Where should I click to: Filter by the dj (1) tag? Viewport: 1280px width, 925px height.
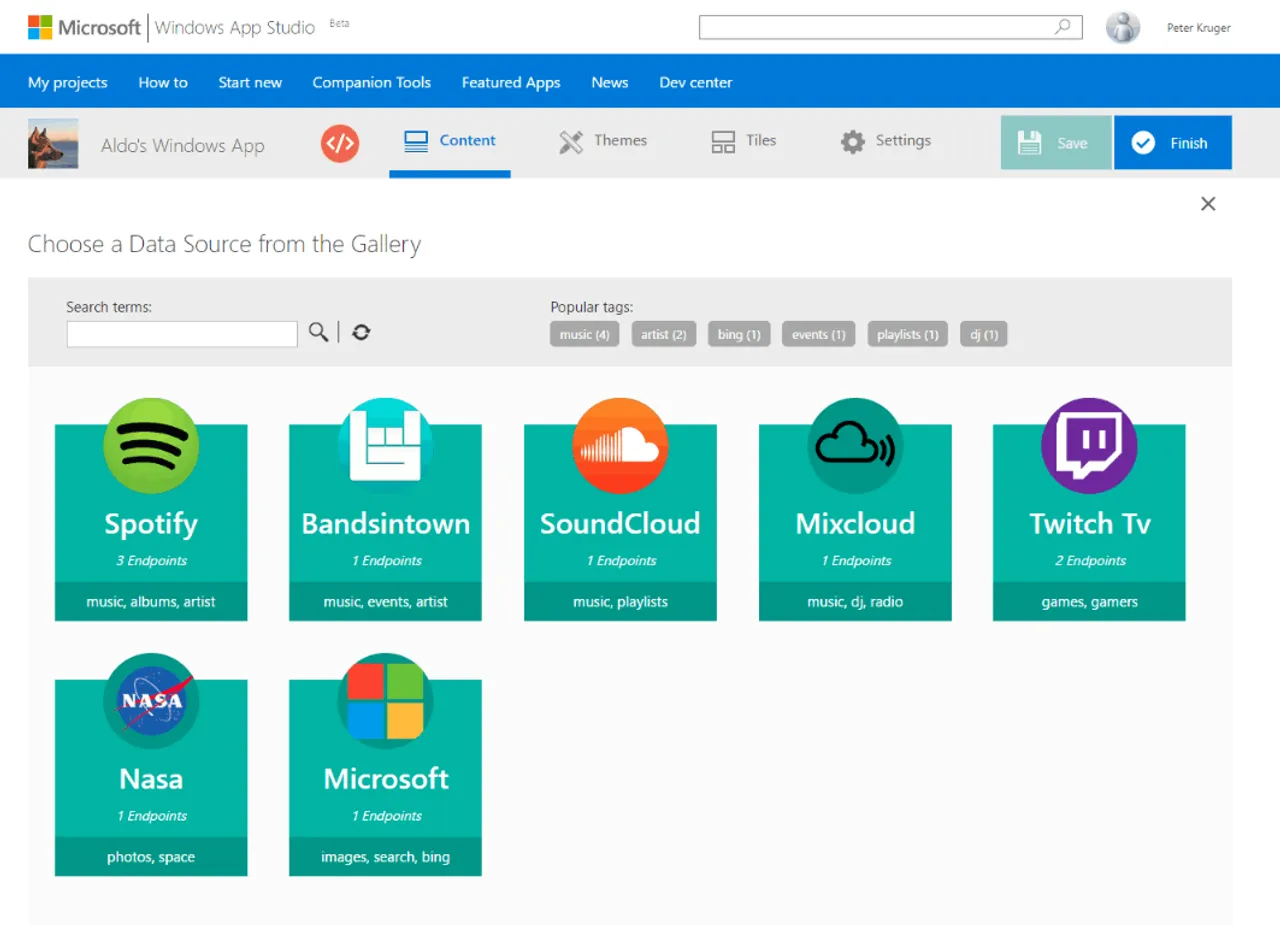984,334
